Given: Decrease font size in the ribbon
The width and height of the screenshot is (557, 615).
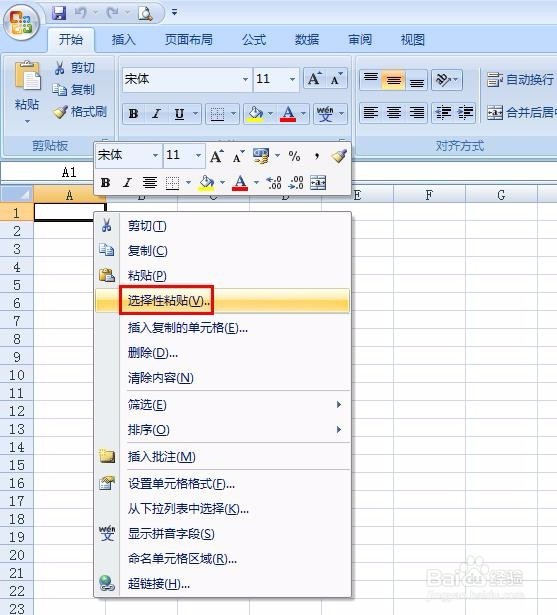Looking at the screenshot, I should (337, 79).
